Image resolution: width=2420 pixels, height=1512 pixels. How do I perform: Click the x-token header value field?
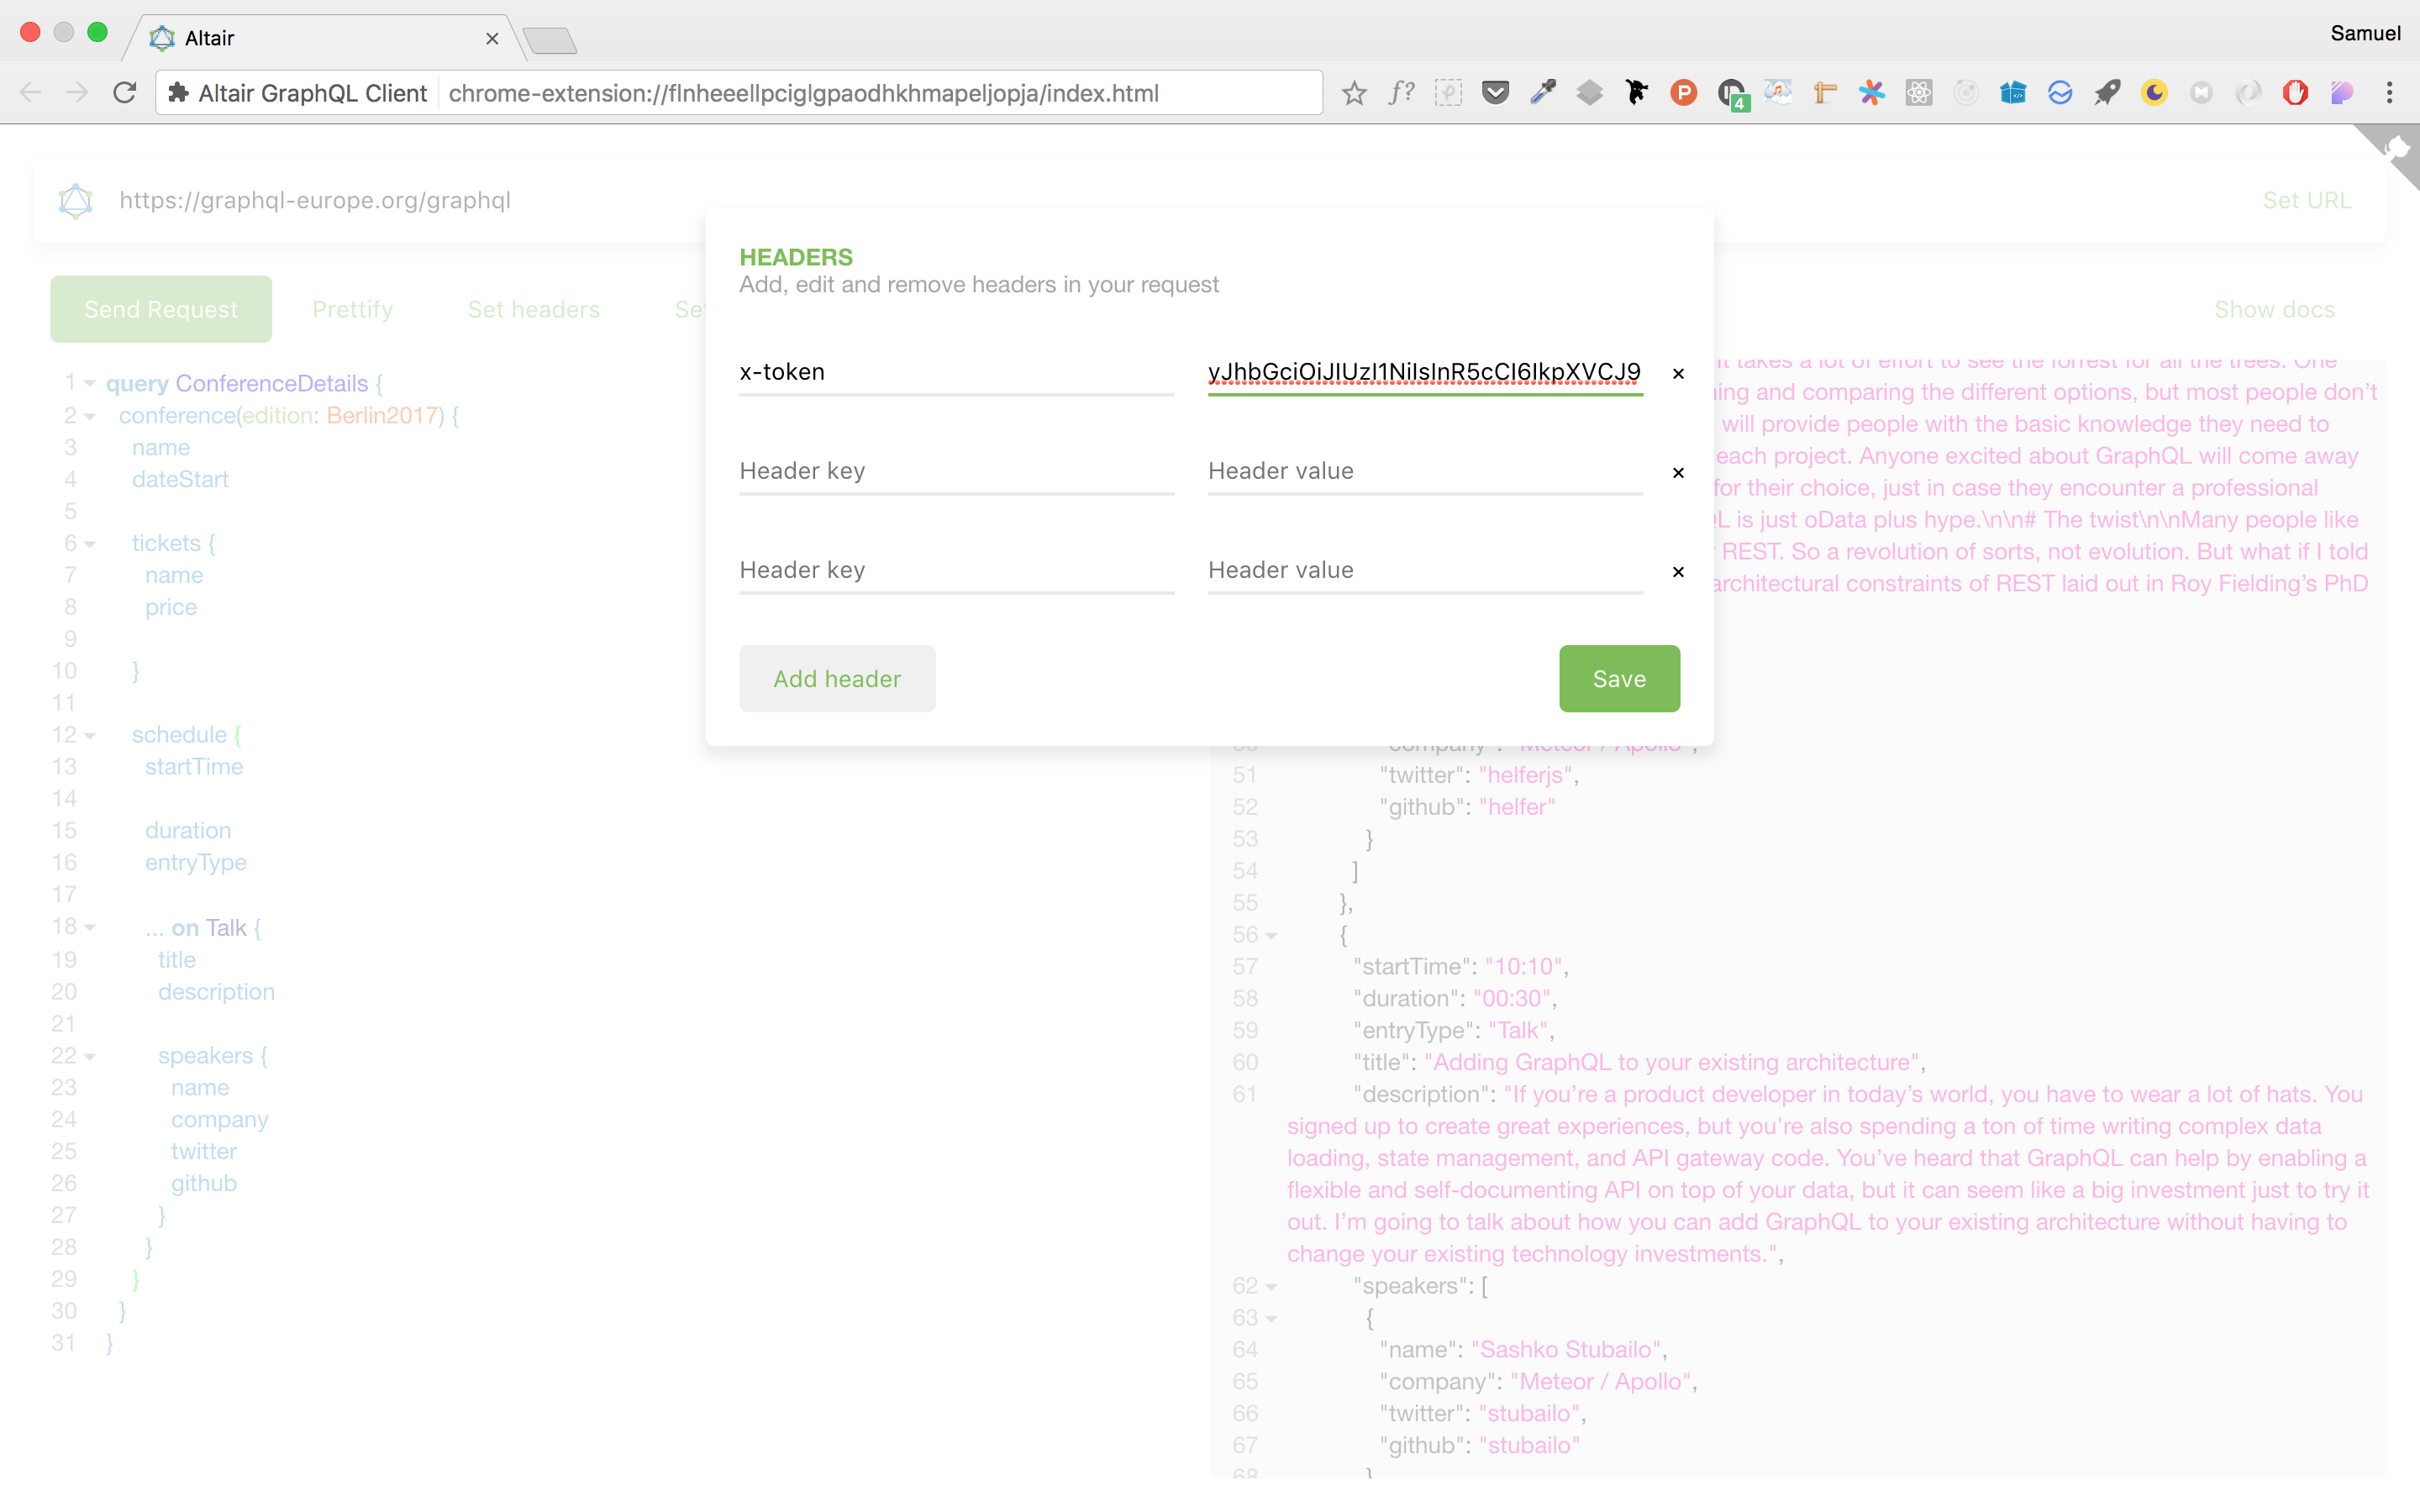(x=1424, y=372)
